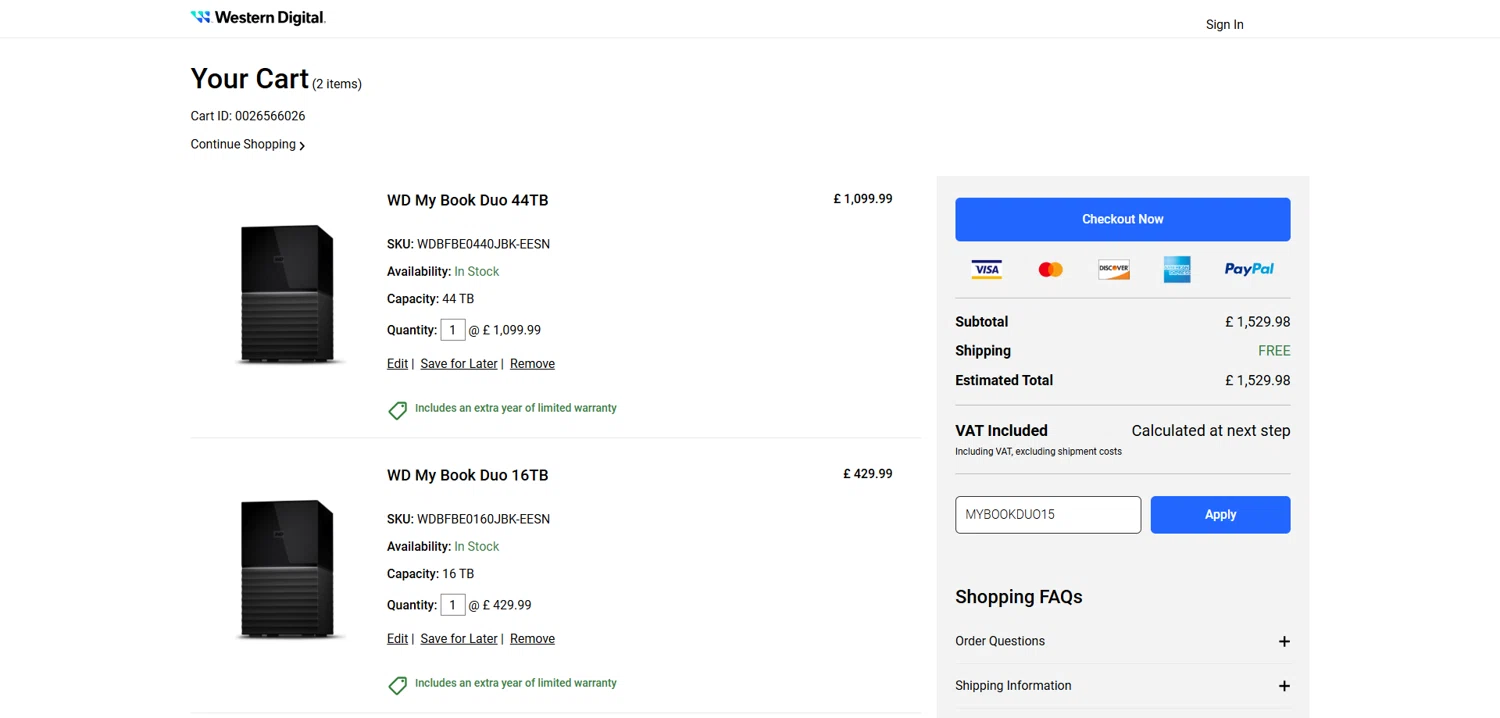Click the FREE shipping value
The height and width of the screenshot is (718, 1500).
1274,351
